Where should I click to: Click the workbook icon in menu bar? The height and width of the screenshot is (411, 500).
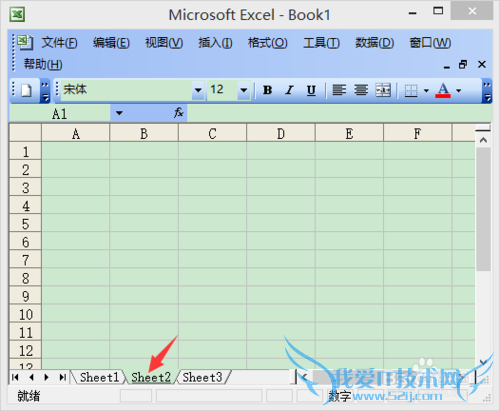[25, 42]
